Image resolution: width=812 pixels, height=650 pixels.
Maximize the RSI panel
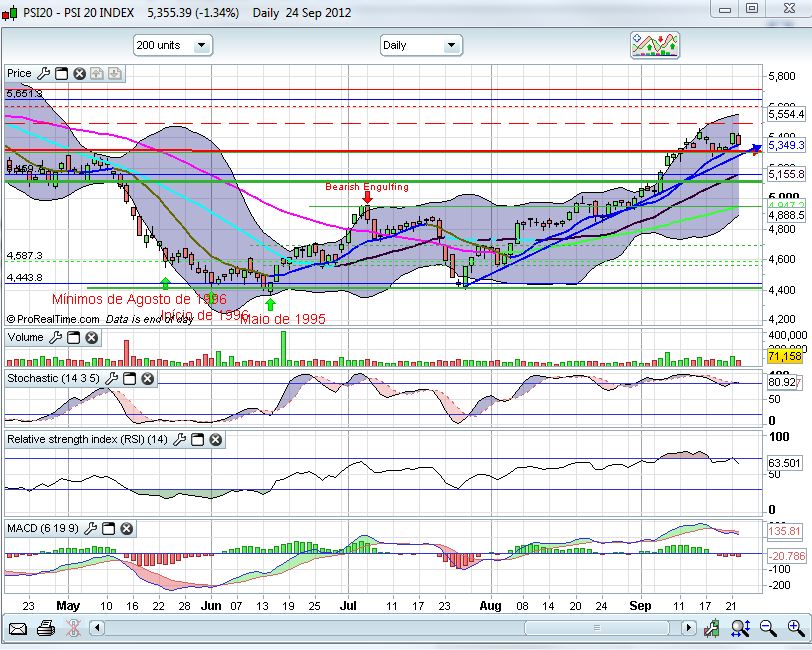click(197, 440)
